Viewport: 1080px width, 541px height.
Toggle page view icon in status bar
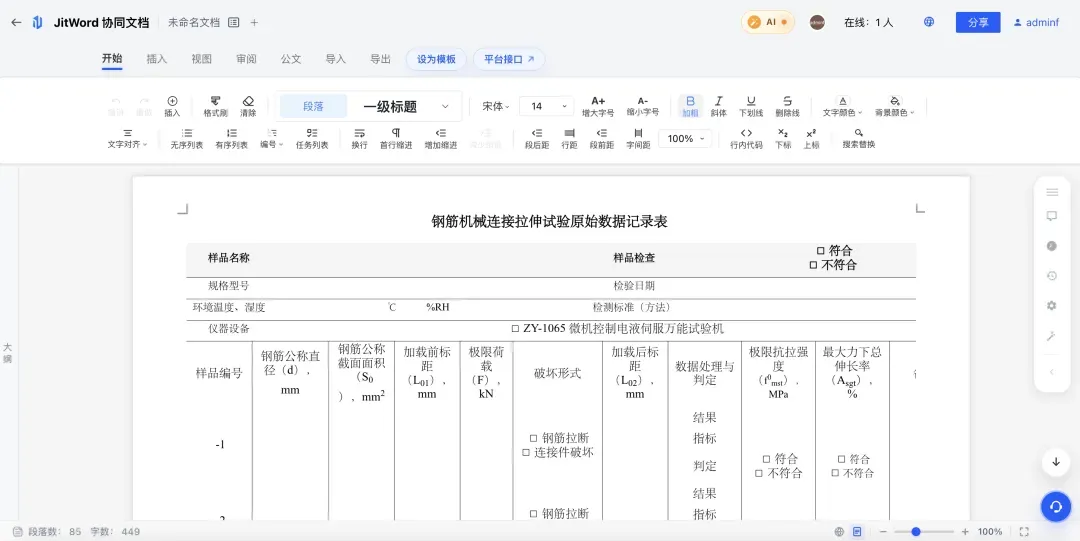coord(857,532)
